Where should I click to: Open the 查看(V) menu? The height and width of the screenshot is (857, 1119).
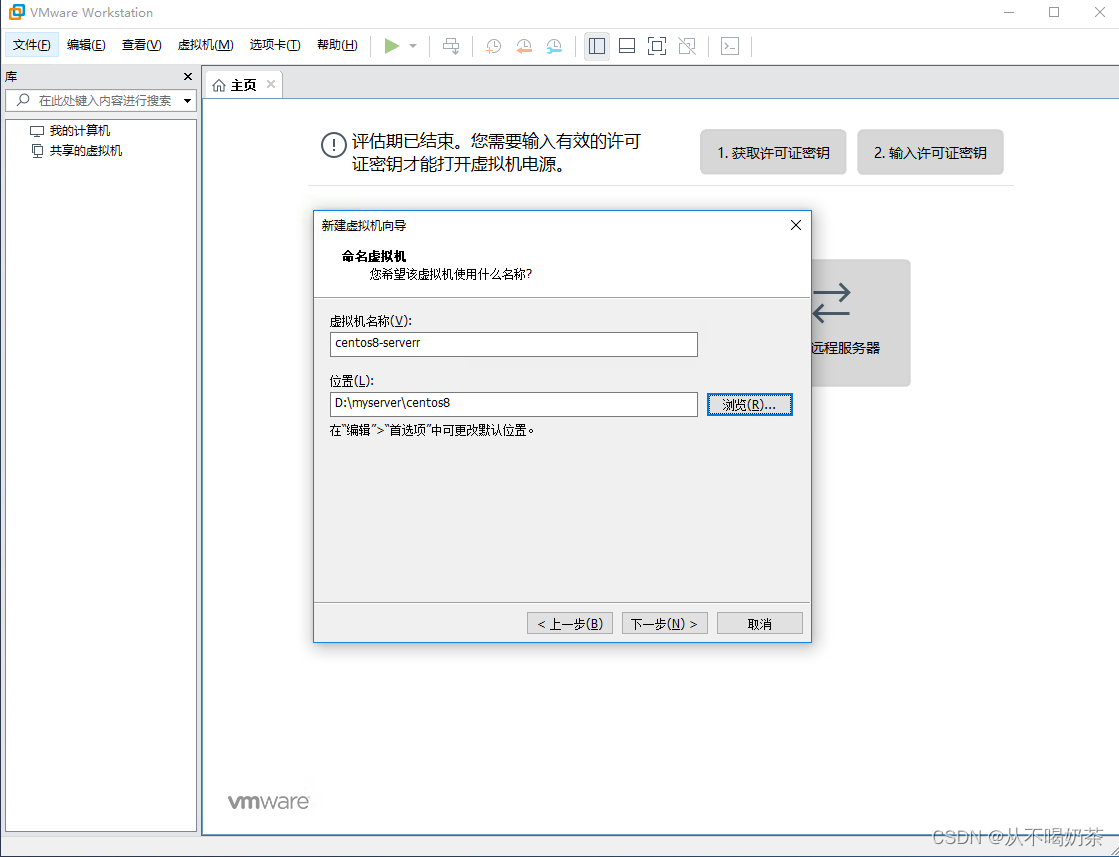[x=141, y=45]
